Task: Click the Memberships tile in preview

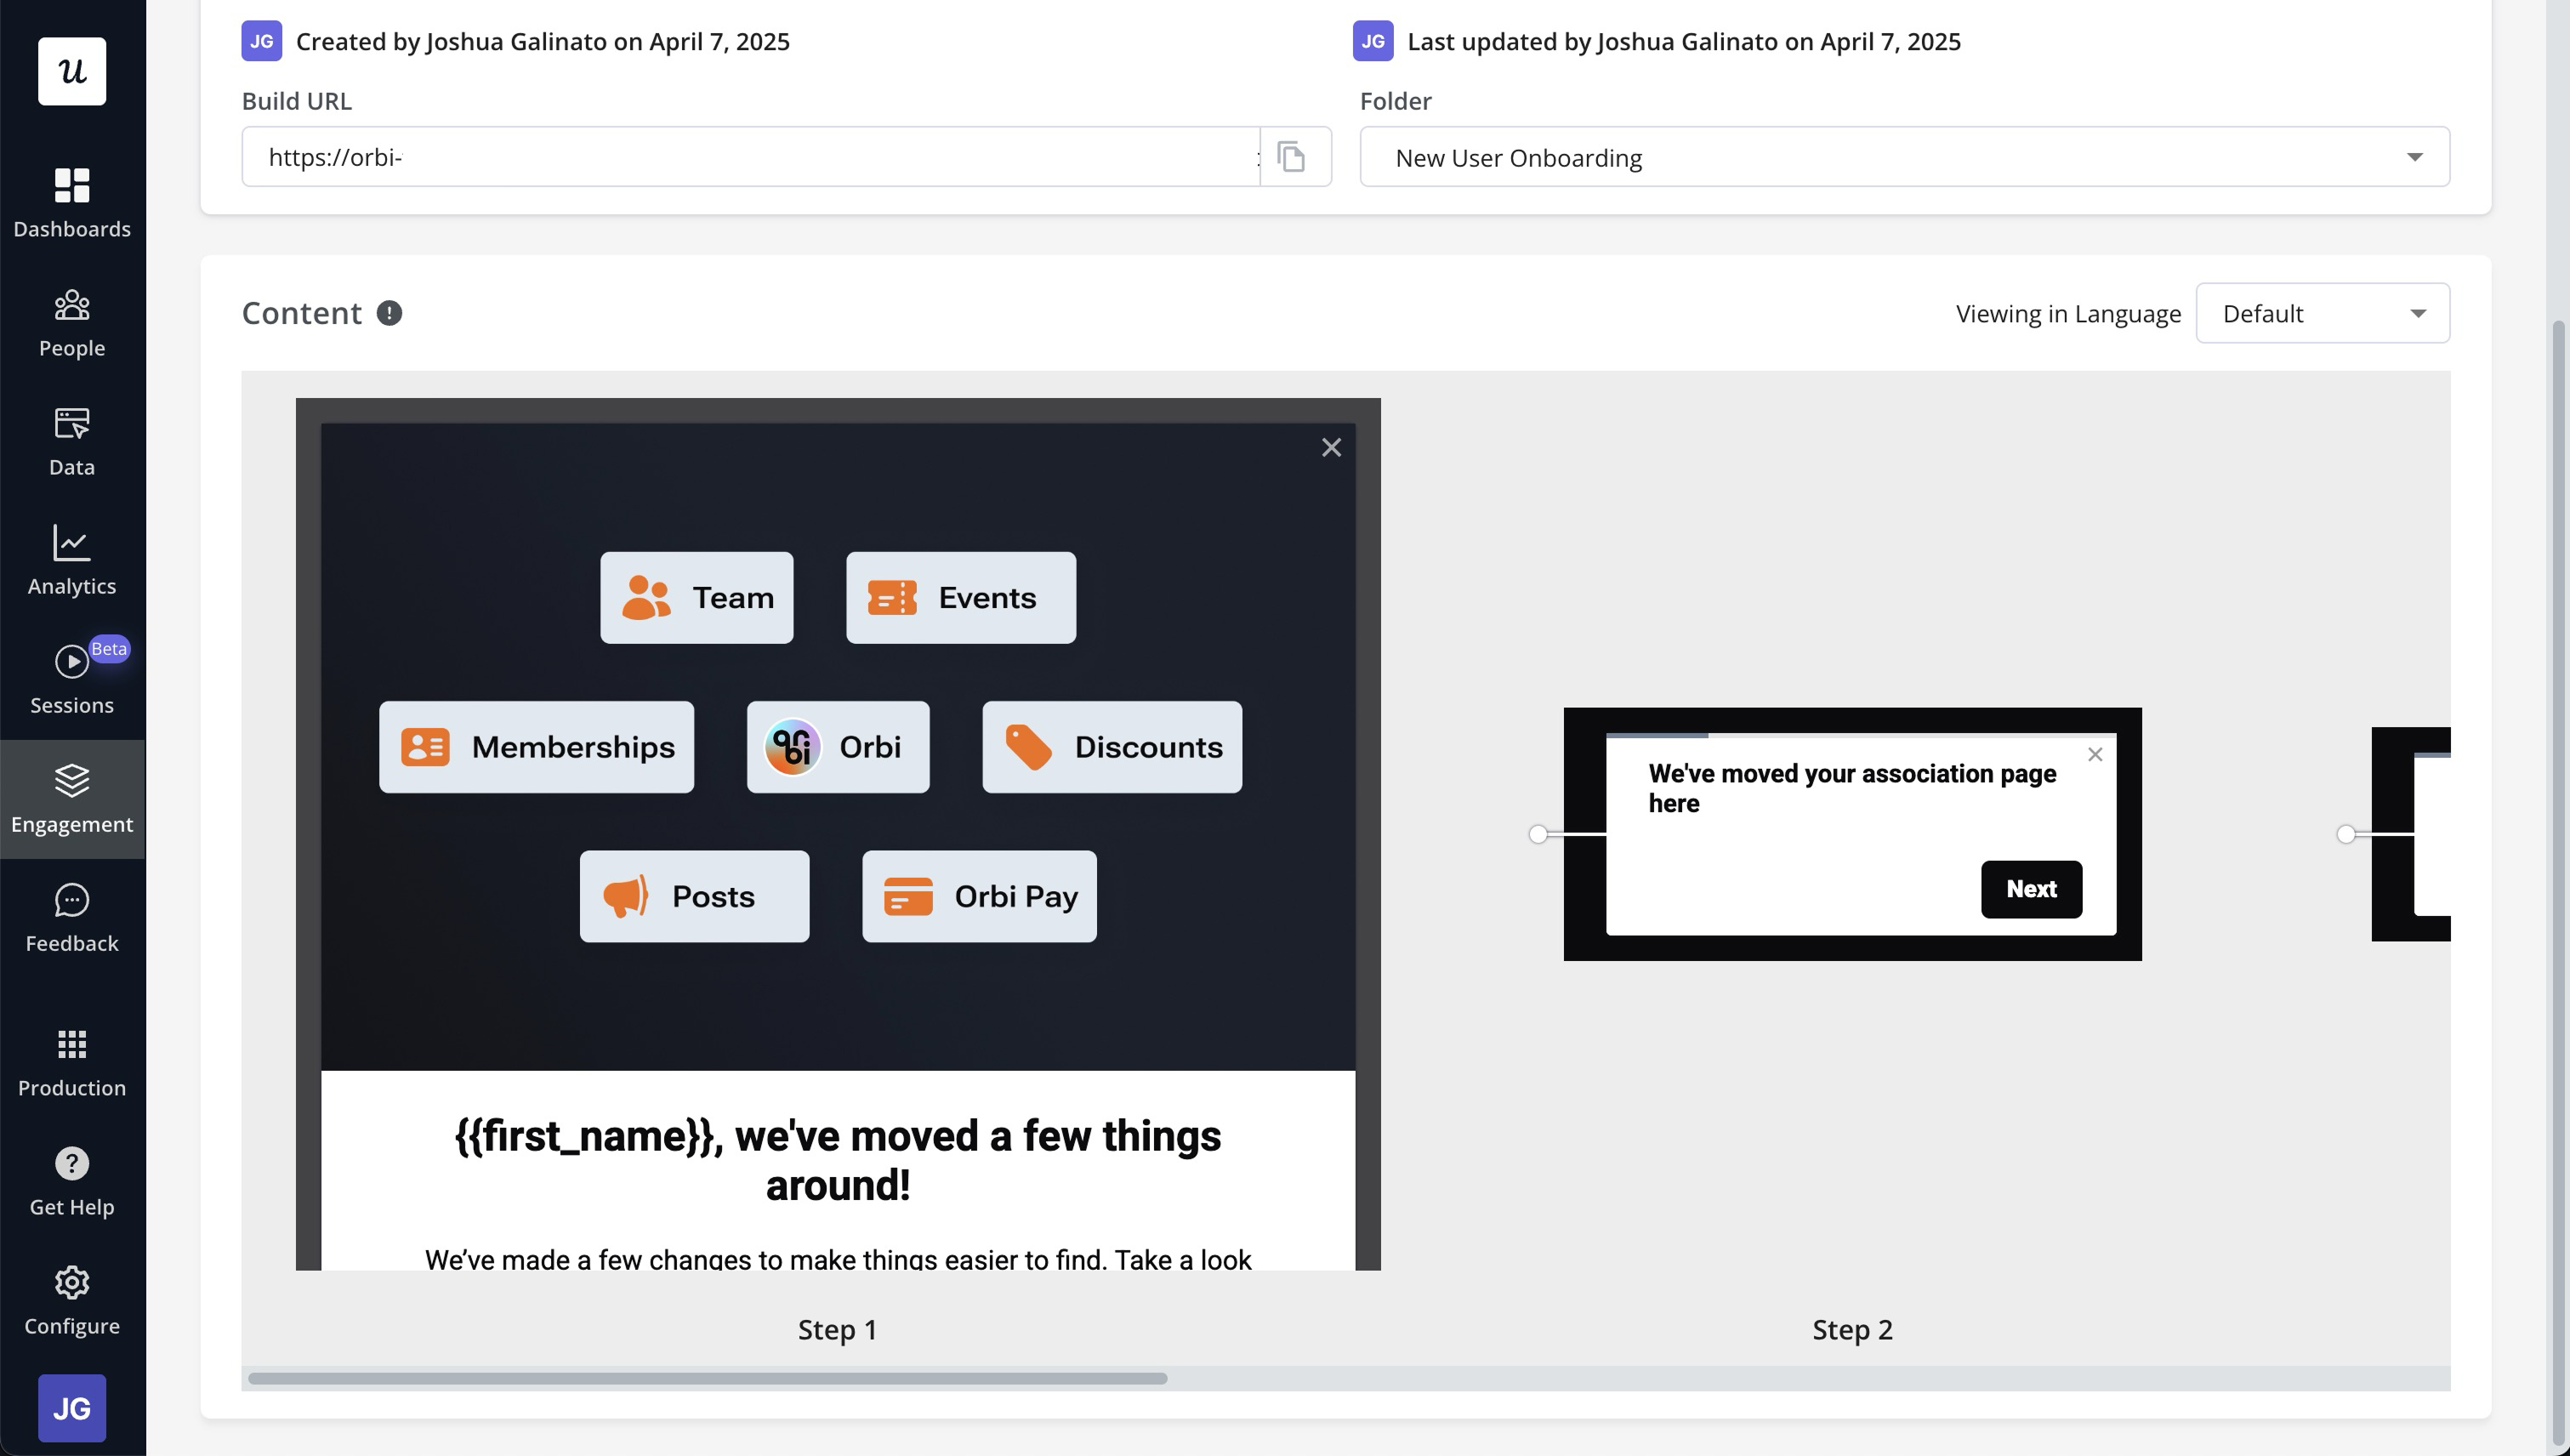Action: click(x=537, y=747)
